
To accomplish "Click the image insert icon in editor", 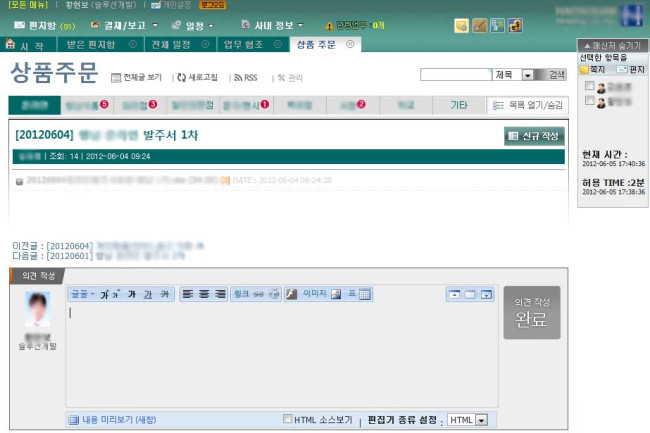I will click(x=336, y=294).
